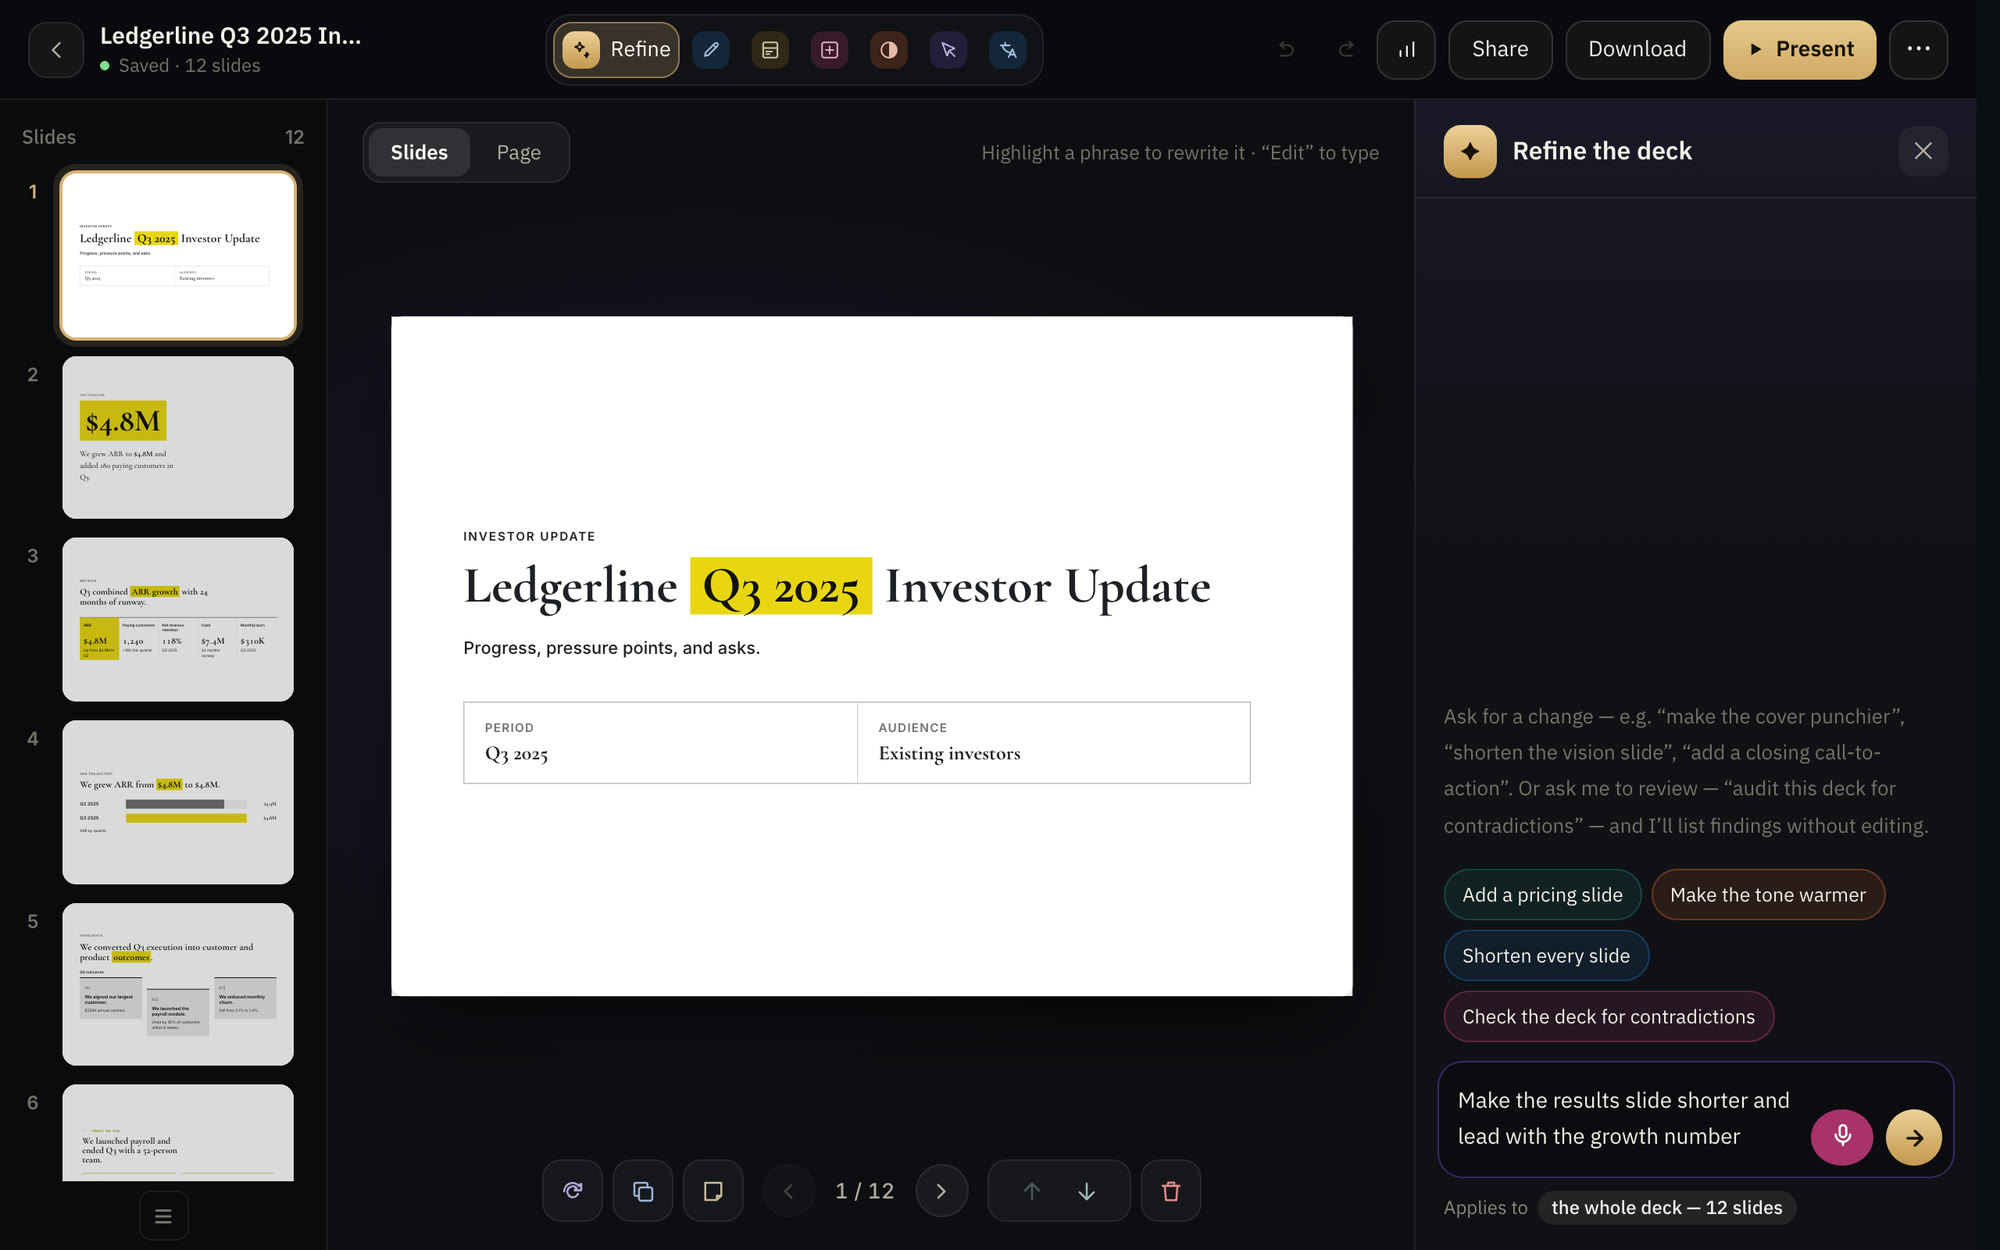Screen dimensions: 2000x1250
Task: Open the contrast theme icon
Action: click(889, 50)
